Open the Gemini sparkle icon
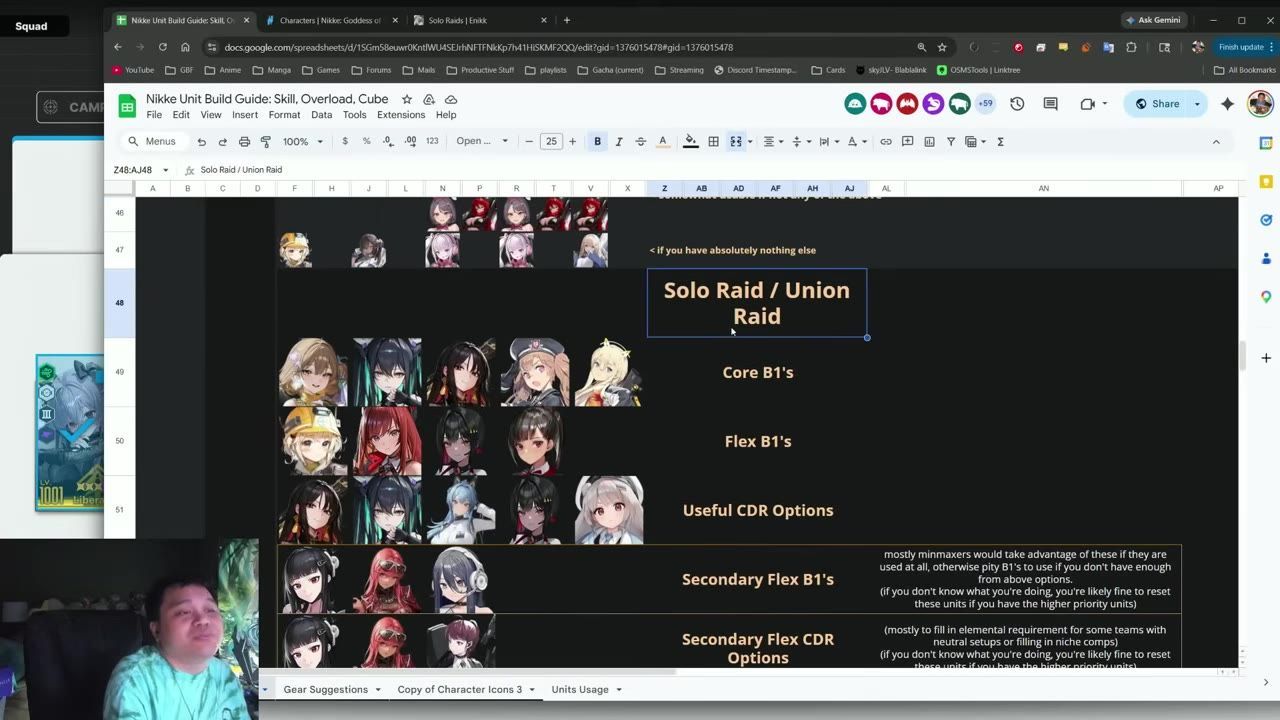This screenshot has height=720, width=1280. (x=1227, y=104)
